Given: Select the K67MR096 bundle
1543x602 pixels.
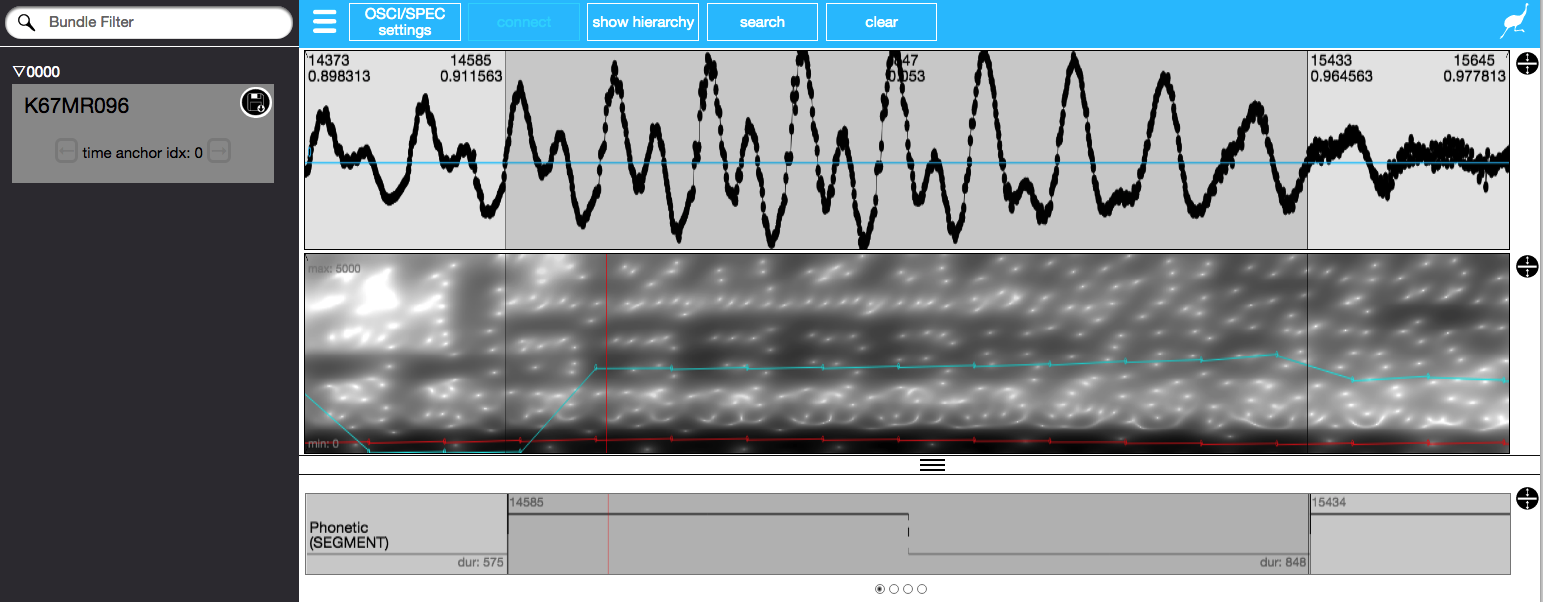Looking at the screenshot, I should [77, 106].
